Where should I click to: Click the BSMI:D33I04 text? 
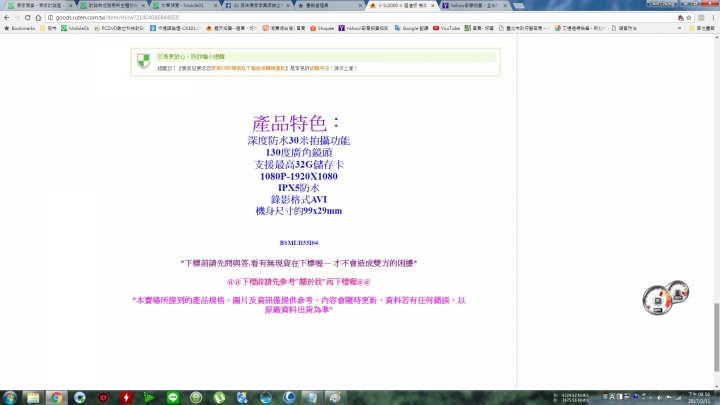click(298, 242)
